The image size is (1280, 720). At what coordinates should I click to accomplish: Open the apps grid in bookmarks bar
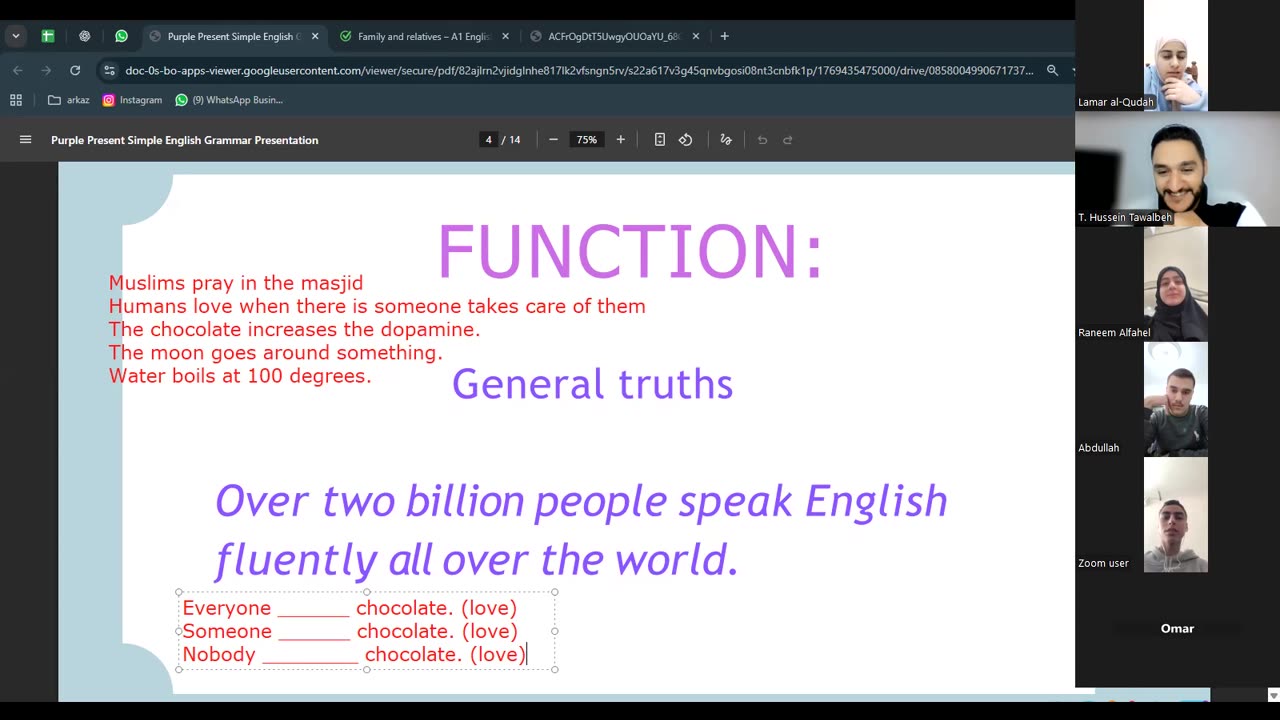tap(16, 100)
